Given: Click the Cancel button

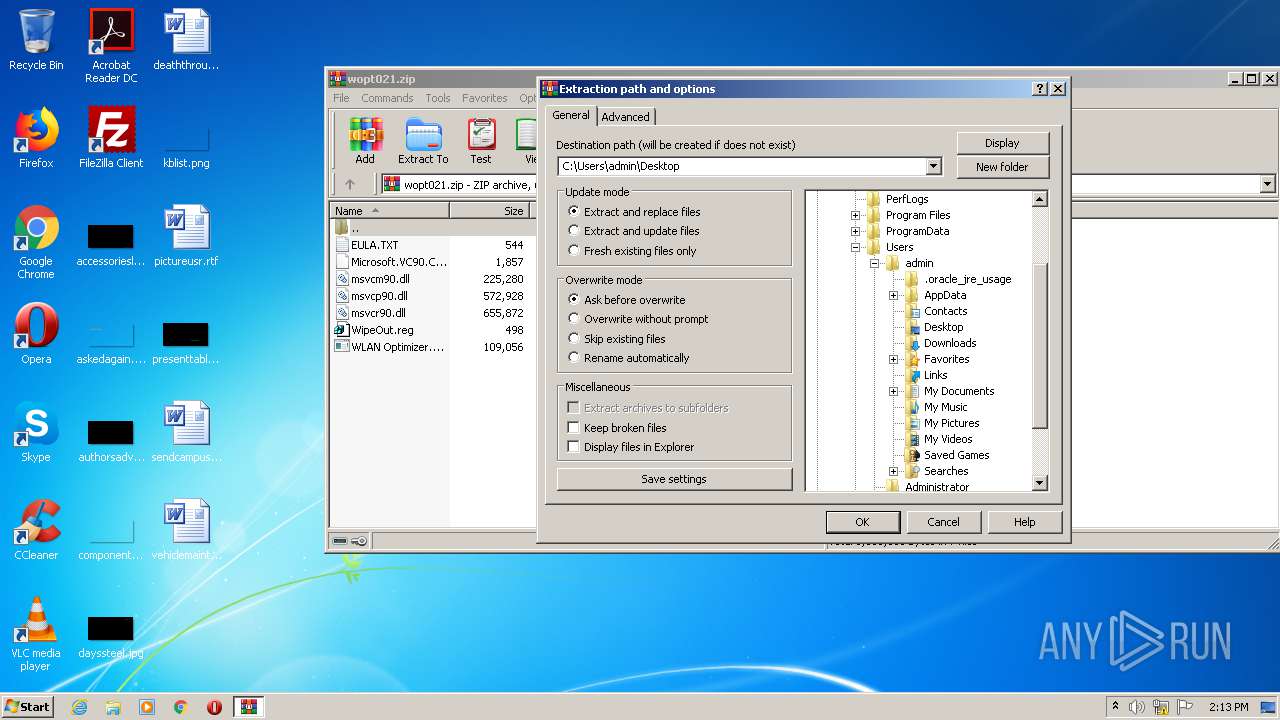Looking at the screenshot, I should tap(943, 522).
